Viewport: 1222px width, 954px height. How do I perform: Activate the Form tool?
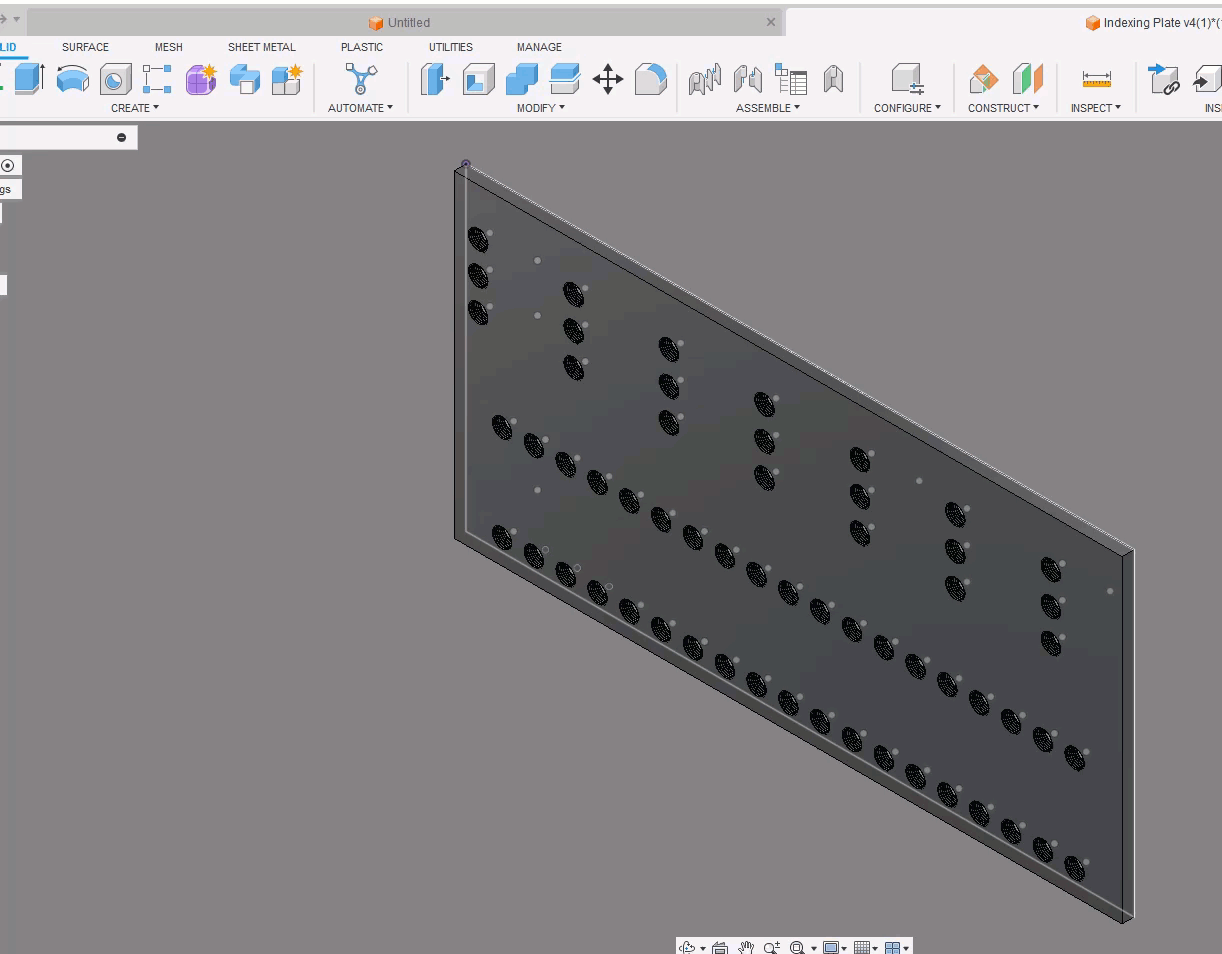[200, 80]
